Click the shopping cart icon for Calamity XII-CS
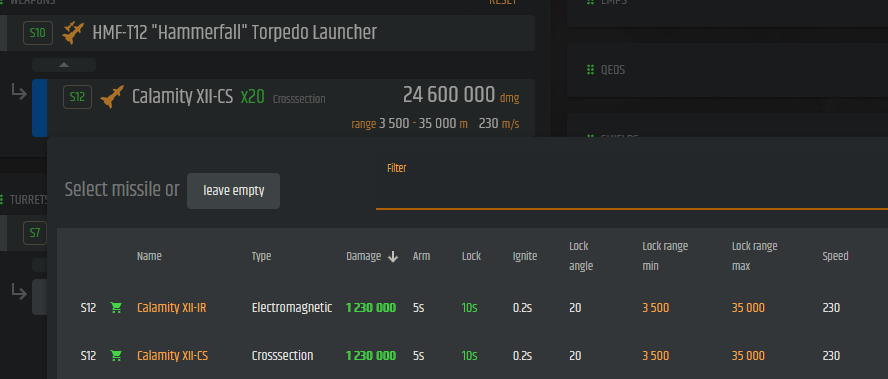888x379 pixels. pos(117,356)
